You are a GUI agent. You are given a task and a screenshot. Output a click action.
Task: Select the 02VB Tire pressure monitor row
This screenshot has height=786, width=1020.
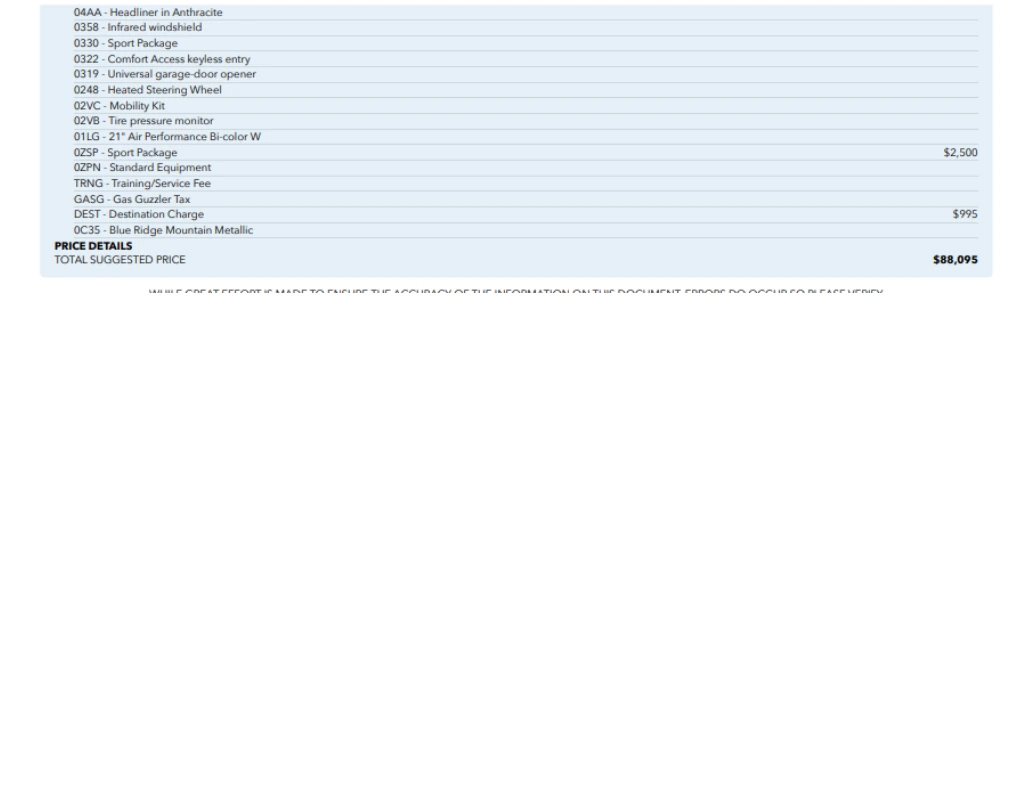(143, 121)
